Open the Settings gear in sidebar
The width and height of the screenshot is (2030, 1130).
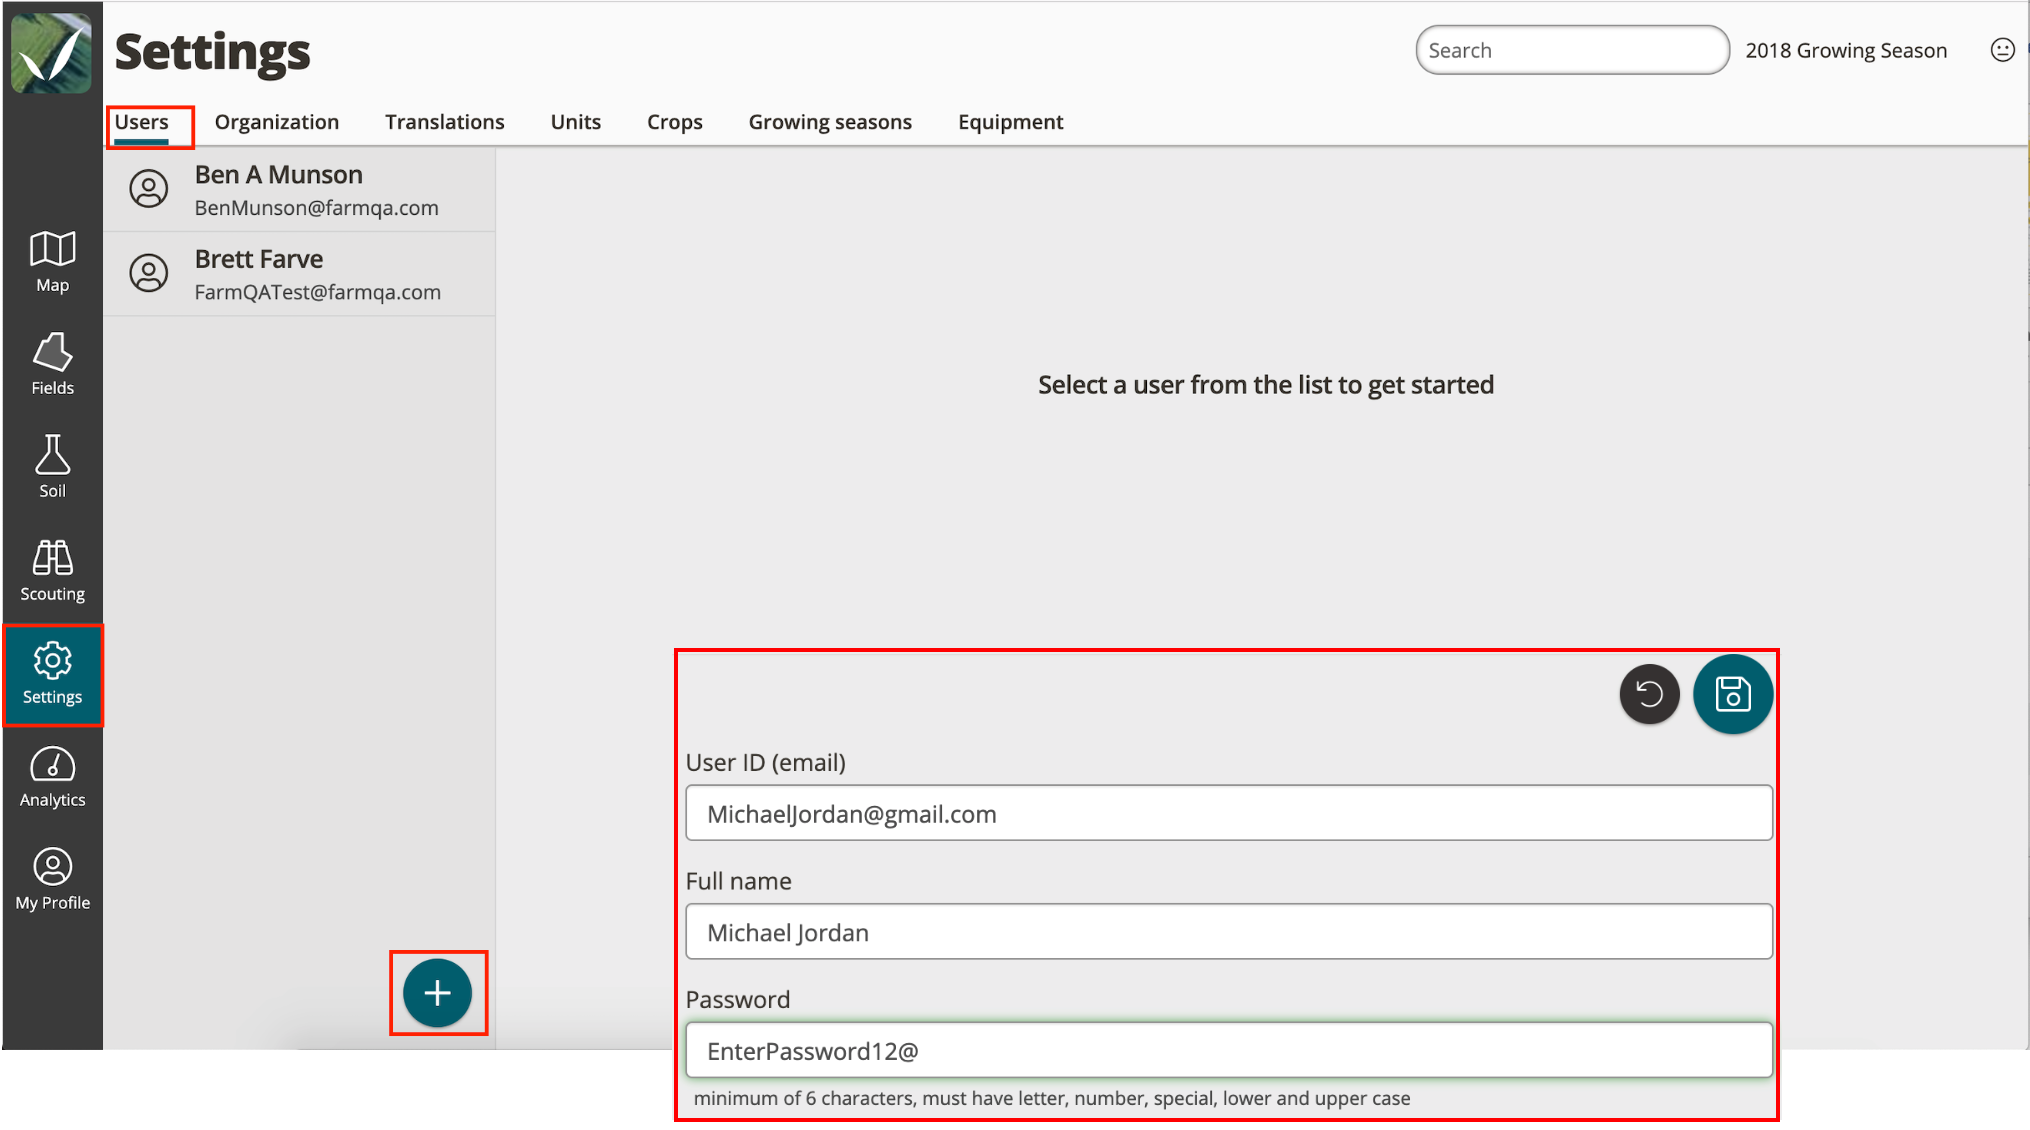pyautogui.click(x=52, y=675)
